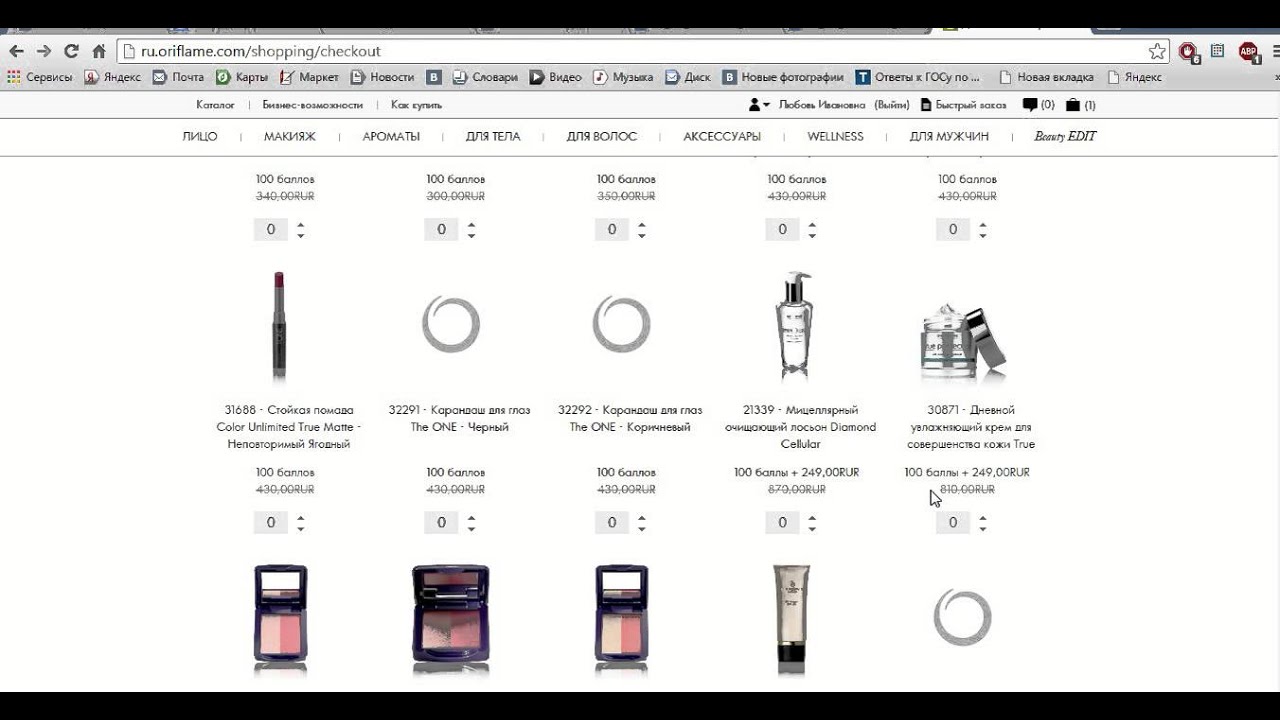Open the ЛИЦО category menu
This screenshot has height=720, width=1280.
(200, 137)
